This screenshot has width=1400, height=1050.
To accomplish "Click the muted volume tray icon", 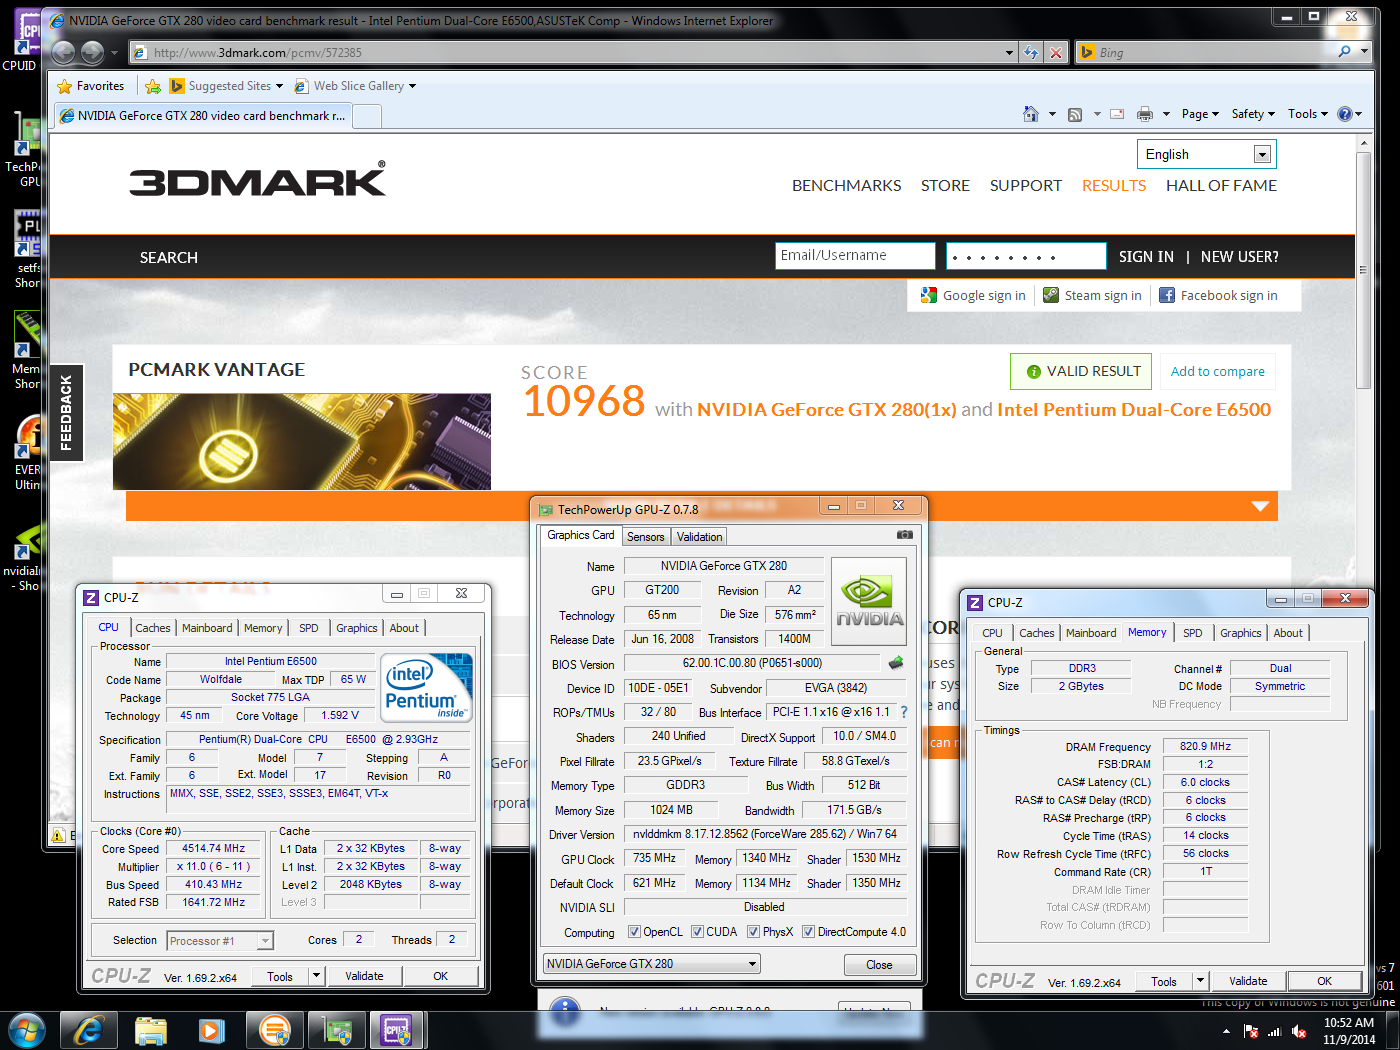I will coord(1299,1031).
